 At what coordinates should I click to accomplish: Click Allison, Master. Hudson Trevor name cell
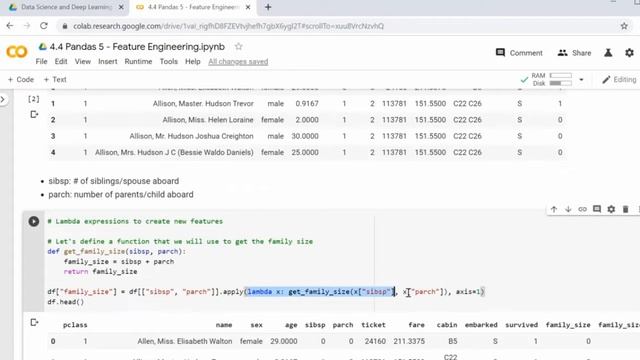click(203, 104)
